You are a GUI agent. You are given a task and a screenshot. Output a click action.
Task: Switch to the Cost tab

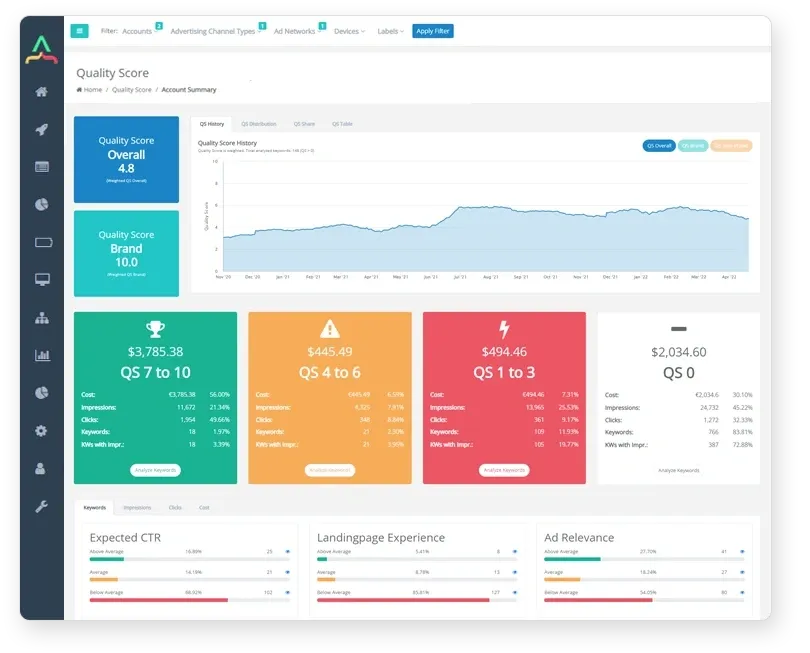point(204,508)
